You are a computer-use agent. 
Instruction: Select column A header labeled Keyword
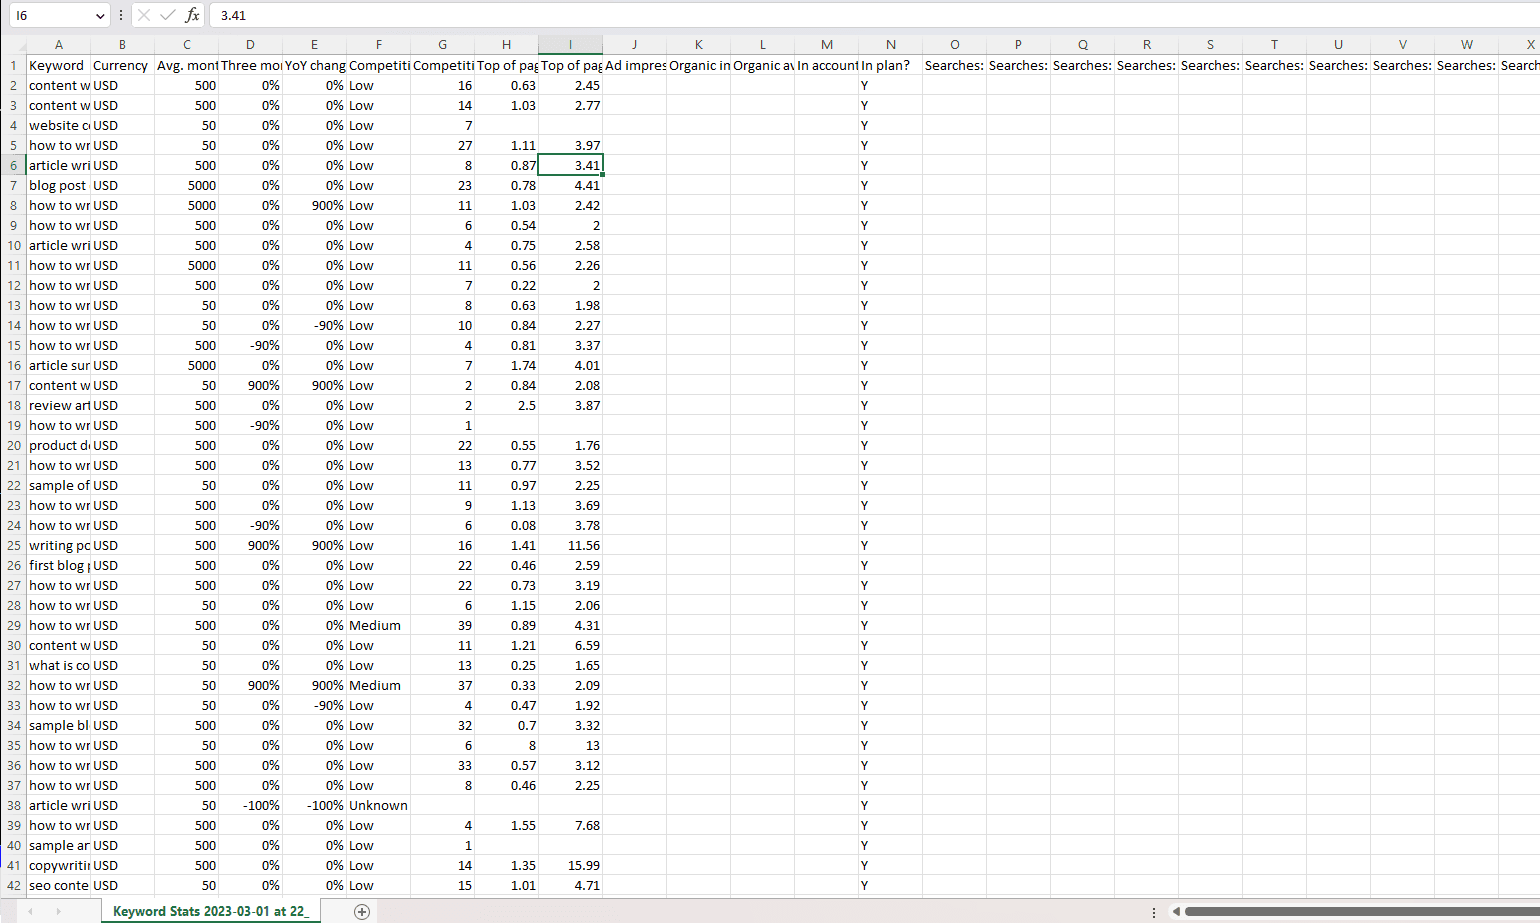click(58, 44)
